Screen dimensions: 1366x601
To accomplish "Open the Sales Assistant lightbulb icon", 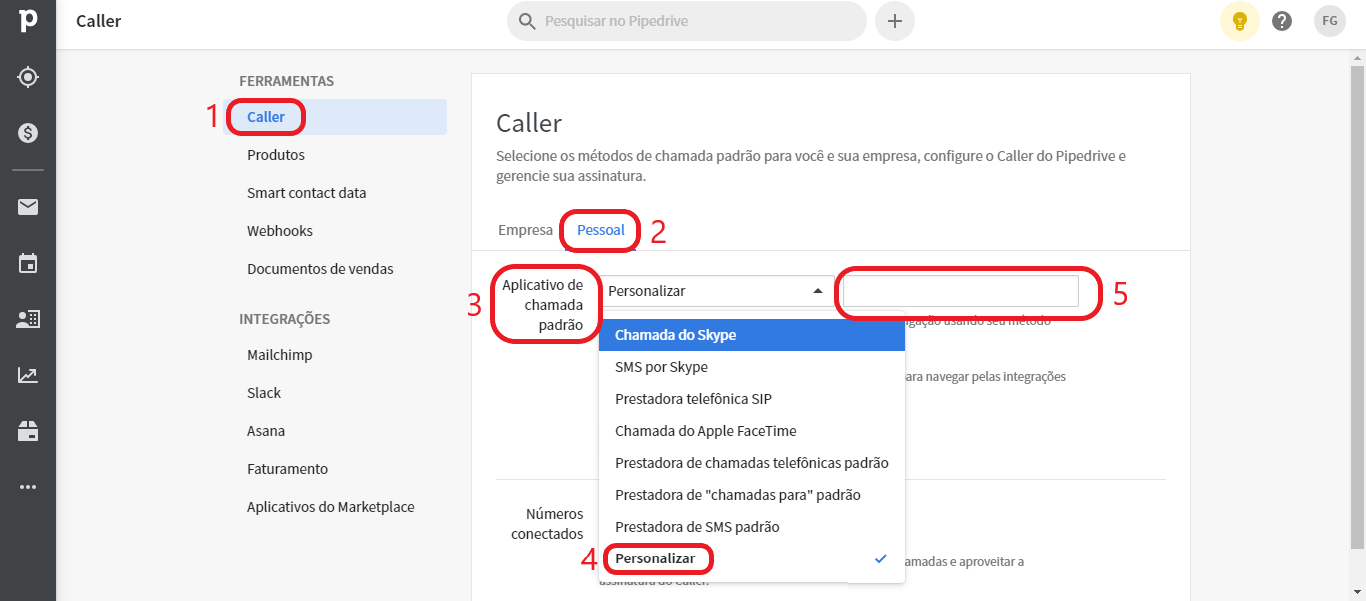I will coord(1240,21).
